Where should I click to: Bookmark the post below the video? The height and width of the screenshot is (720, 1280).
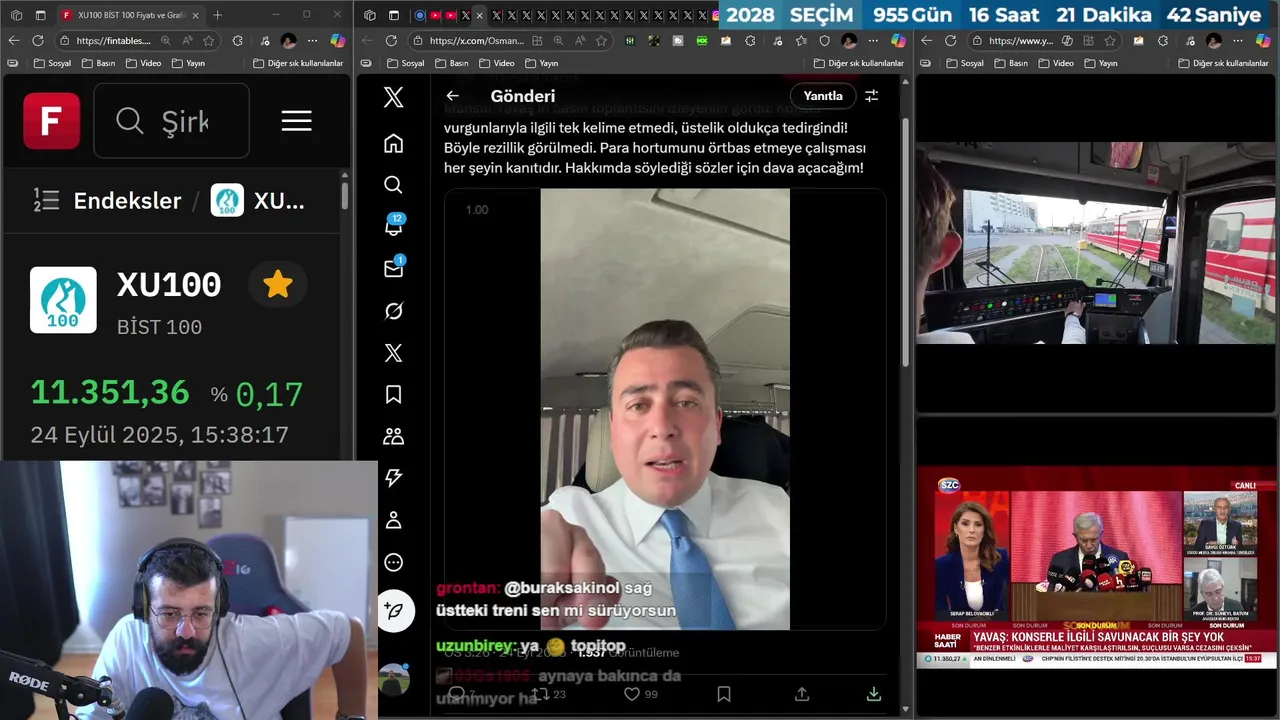724,694
